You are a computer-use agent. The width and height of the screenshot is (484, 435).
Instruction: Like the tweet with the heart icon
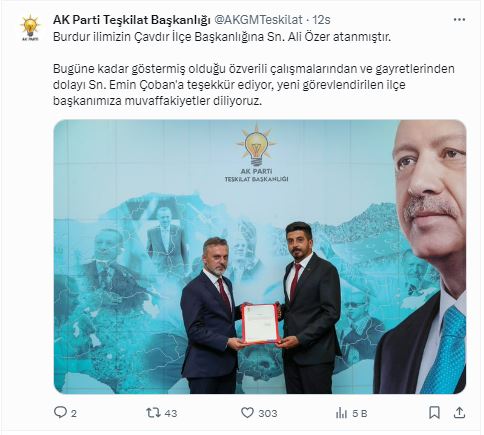click(247, 413)
